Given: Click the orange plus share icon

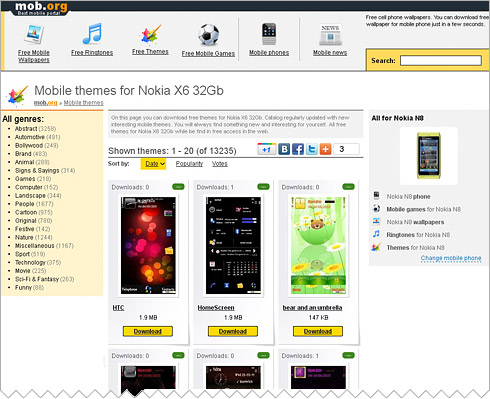Looking at the screenshot, I should (326, 149).
